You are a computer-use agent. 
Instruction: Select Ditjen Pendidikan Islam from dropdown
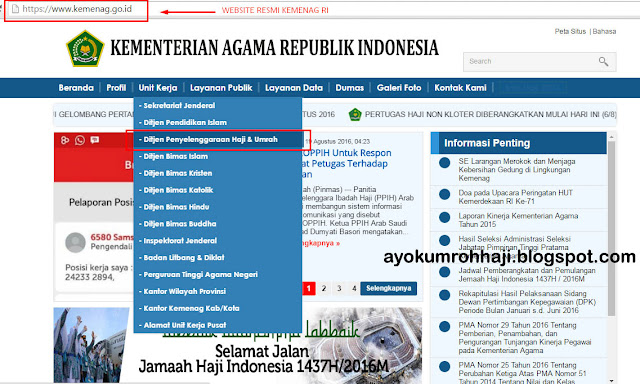[x=218, y=122]
